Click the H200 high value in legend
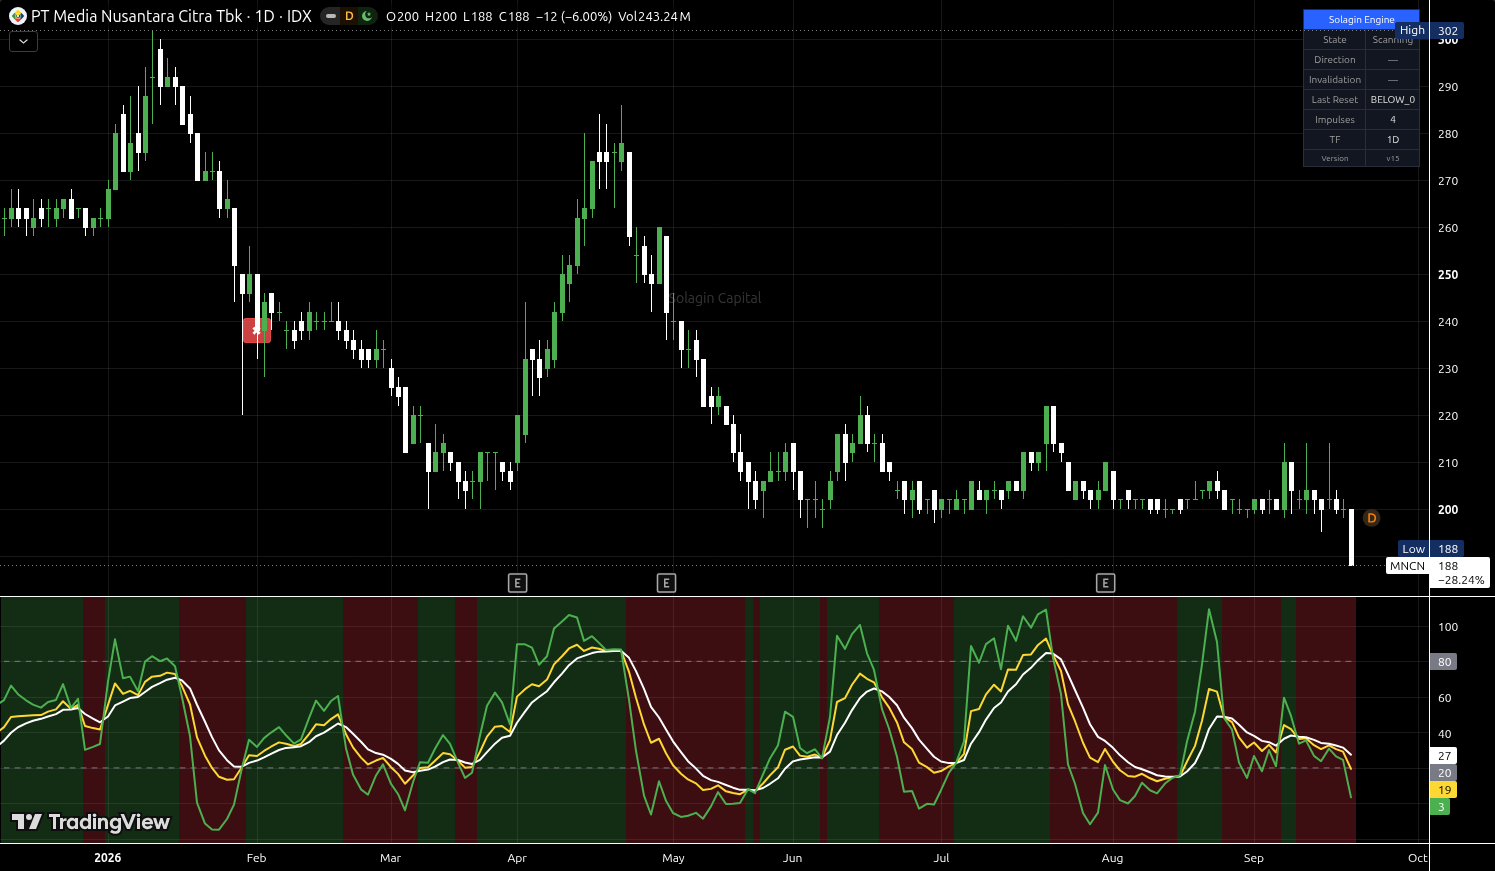The width and height of the screenshot is (1495, 871). (x=441, y=17)
